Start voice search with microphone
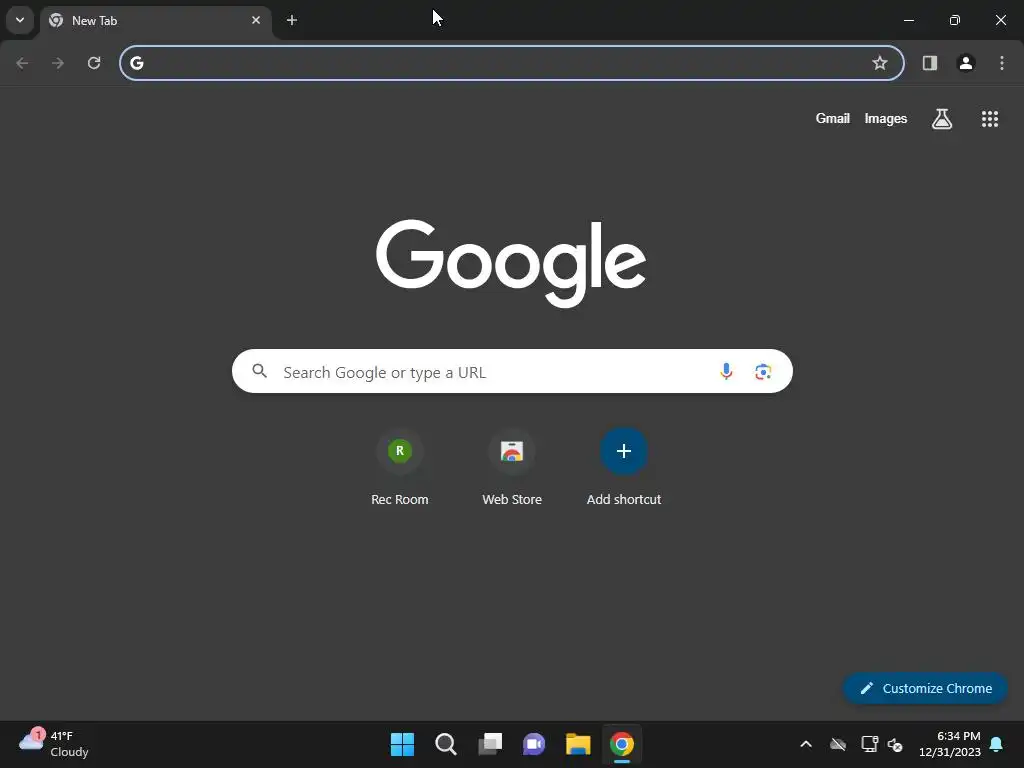 (726, 372)
